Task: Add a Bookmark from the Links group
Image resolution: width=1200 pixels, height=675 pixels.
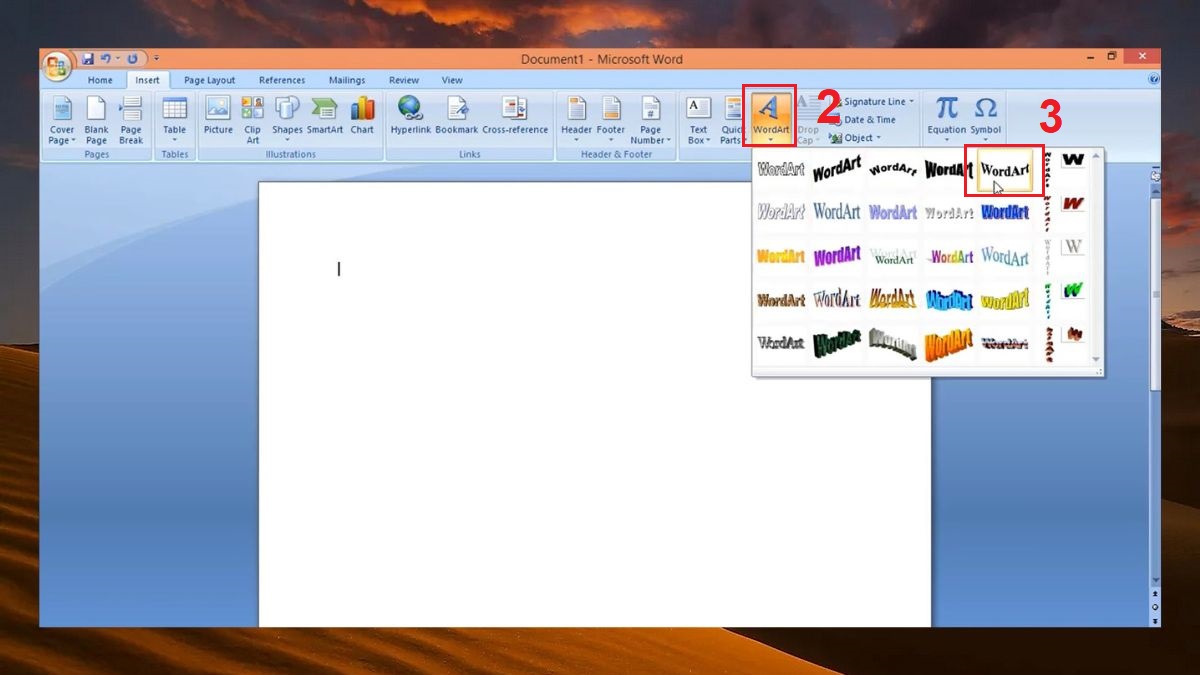Action: click(457, 116)
